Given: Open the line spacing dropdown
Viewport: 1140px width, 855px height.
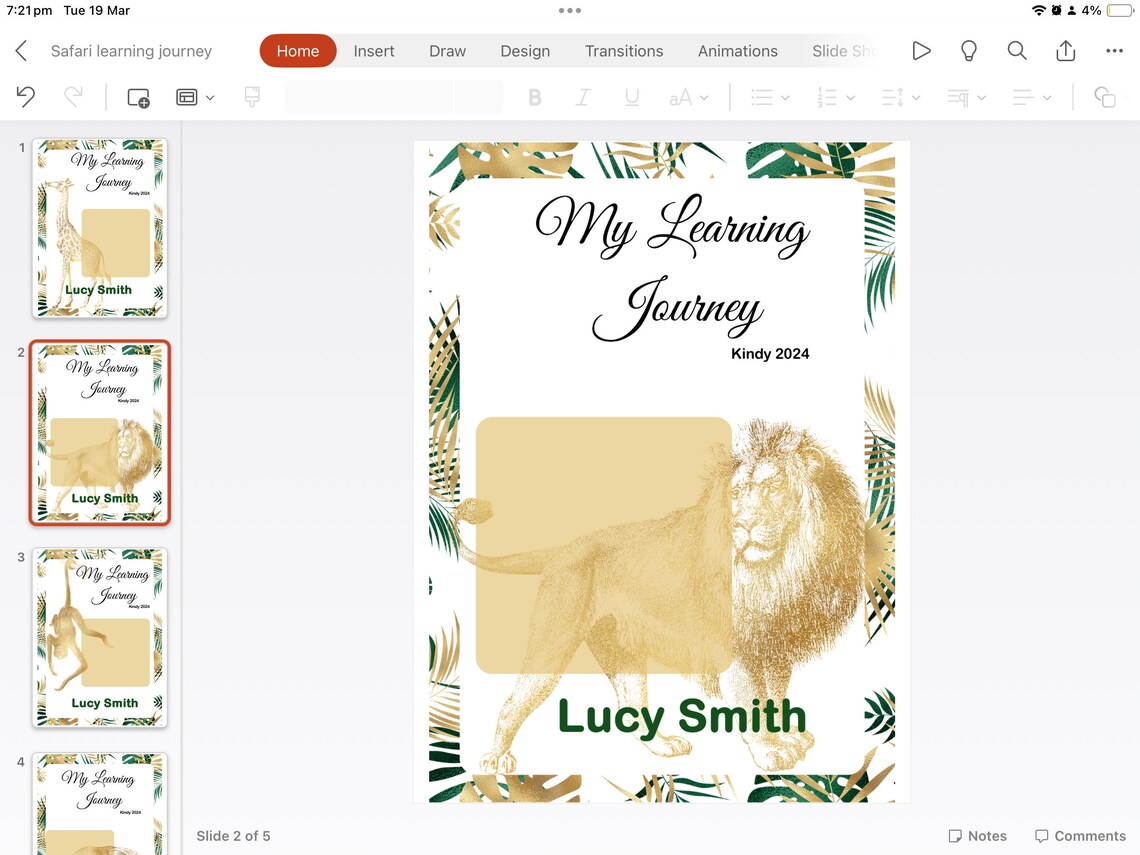Looking at the screenshot, I should pyautogui.click(x=901, y=97).
